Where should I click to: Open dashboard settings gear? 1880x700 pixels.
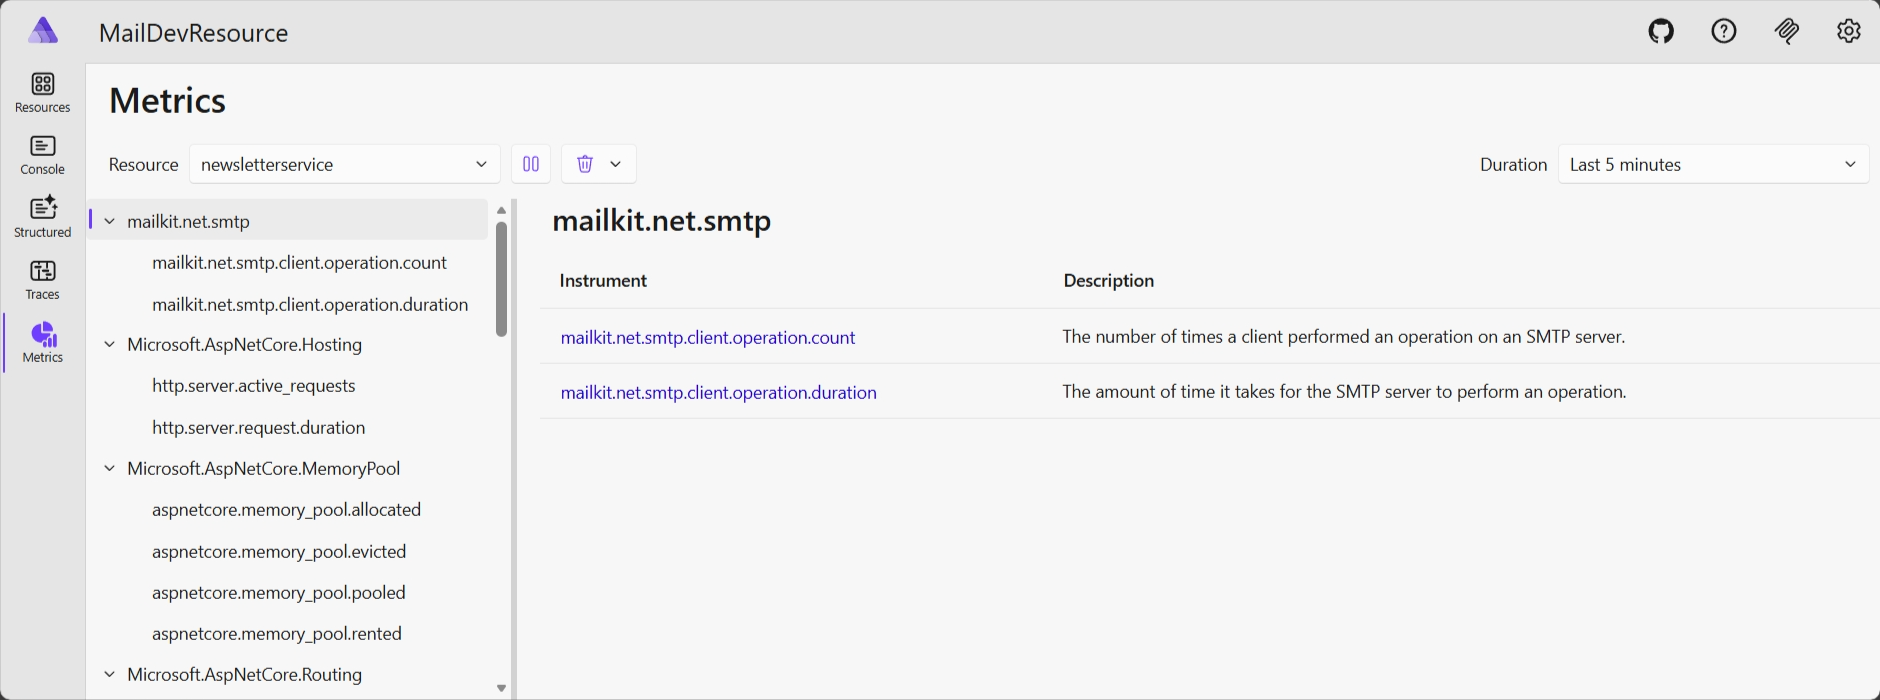tap(1848, 31)
